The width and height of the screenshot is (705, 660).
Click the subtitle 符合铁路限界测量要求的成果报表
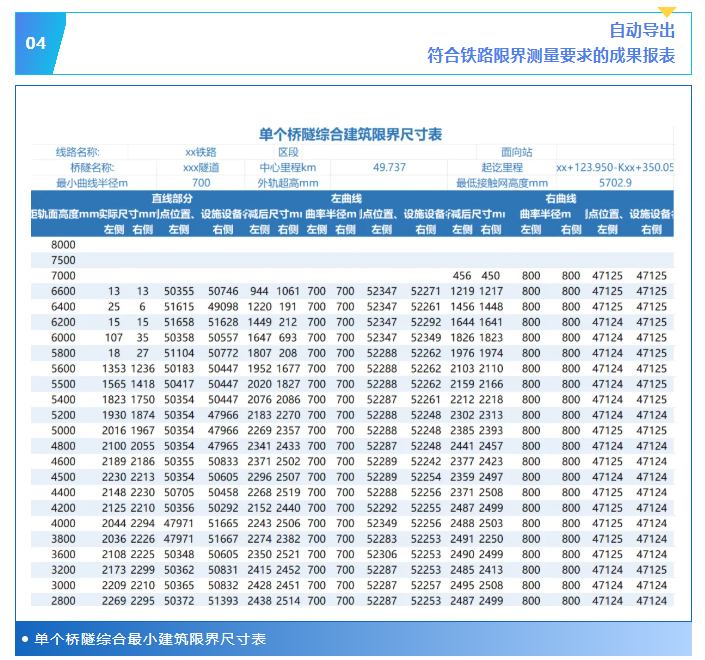point(551,55)
